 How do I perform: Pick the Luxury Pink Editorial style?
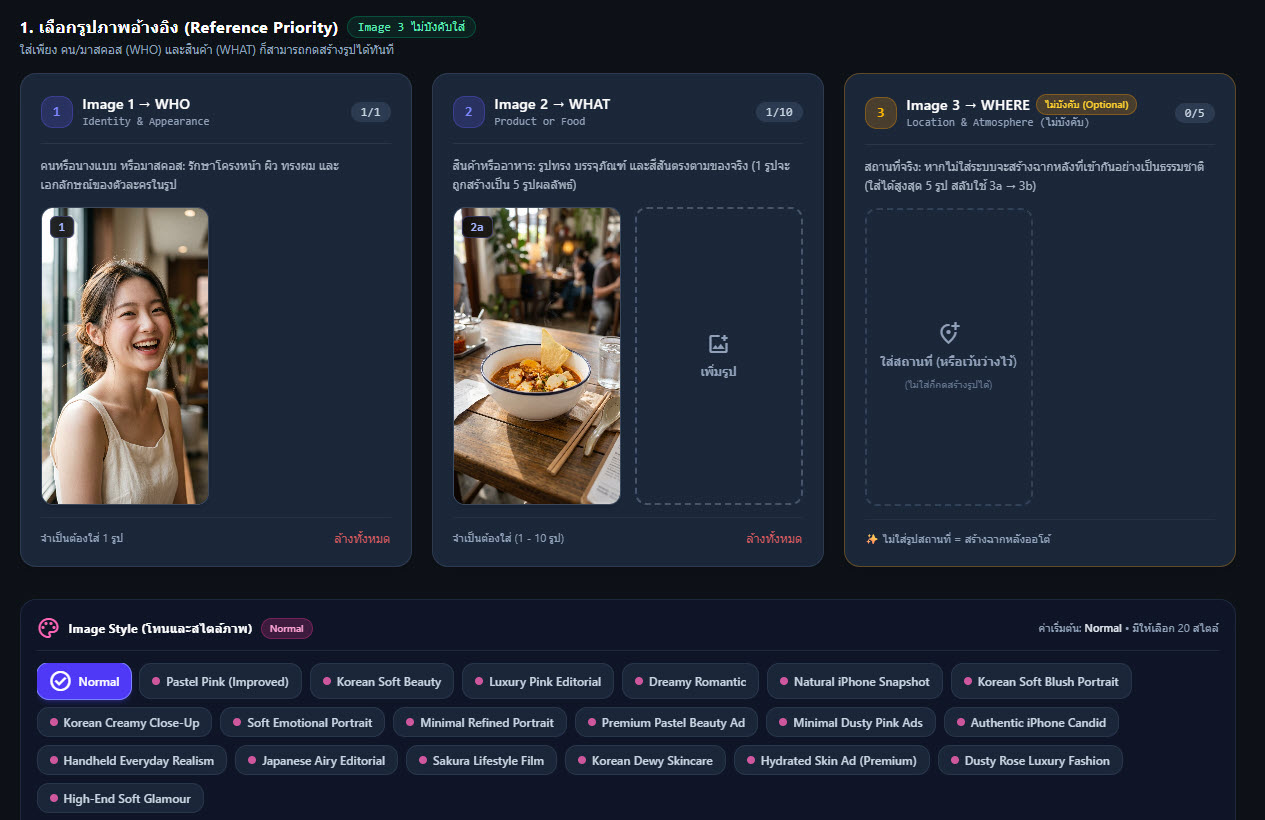coord(538,681)
